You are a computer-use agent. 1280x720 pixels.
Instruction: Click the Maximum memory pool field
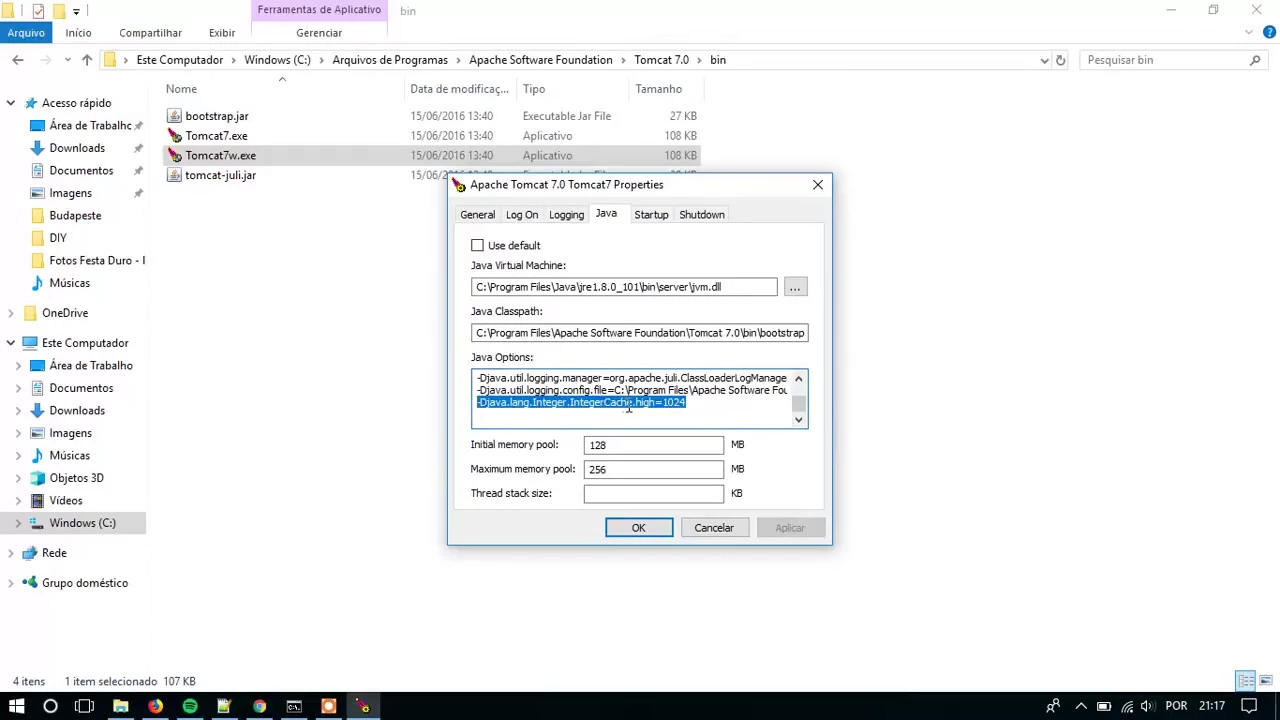[x=653, y=469]
